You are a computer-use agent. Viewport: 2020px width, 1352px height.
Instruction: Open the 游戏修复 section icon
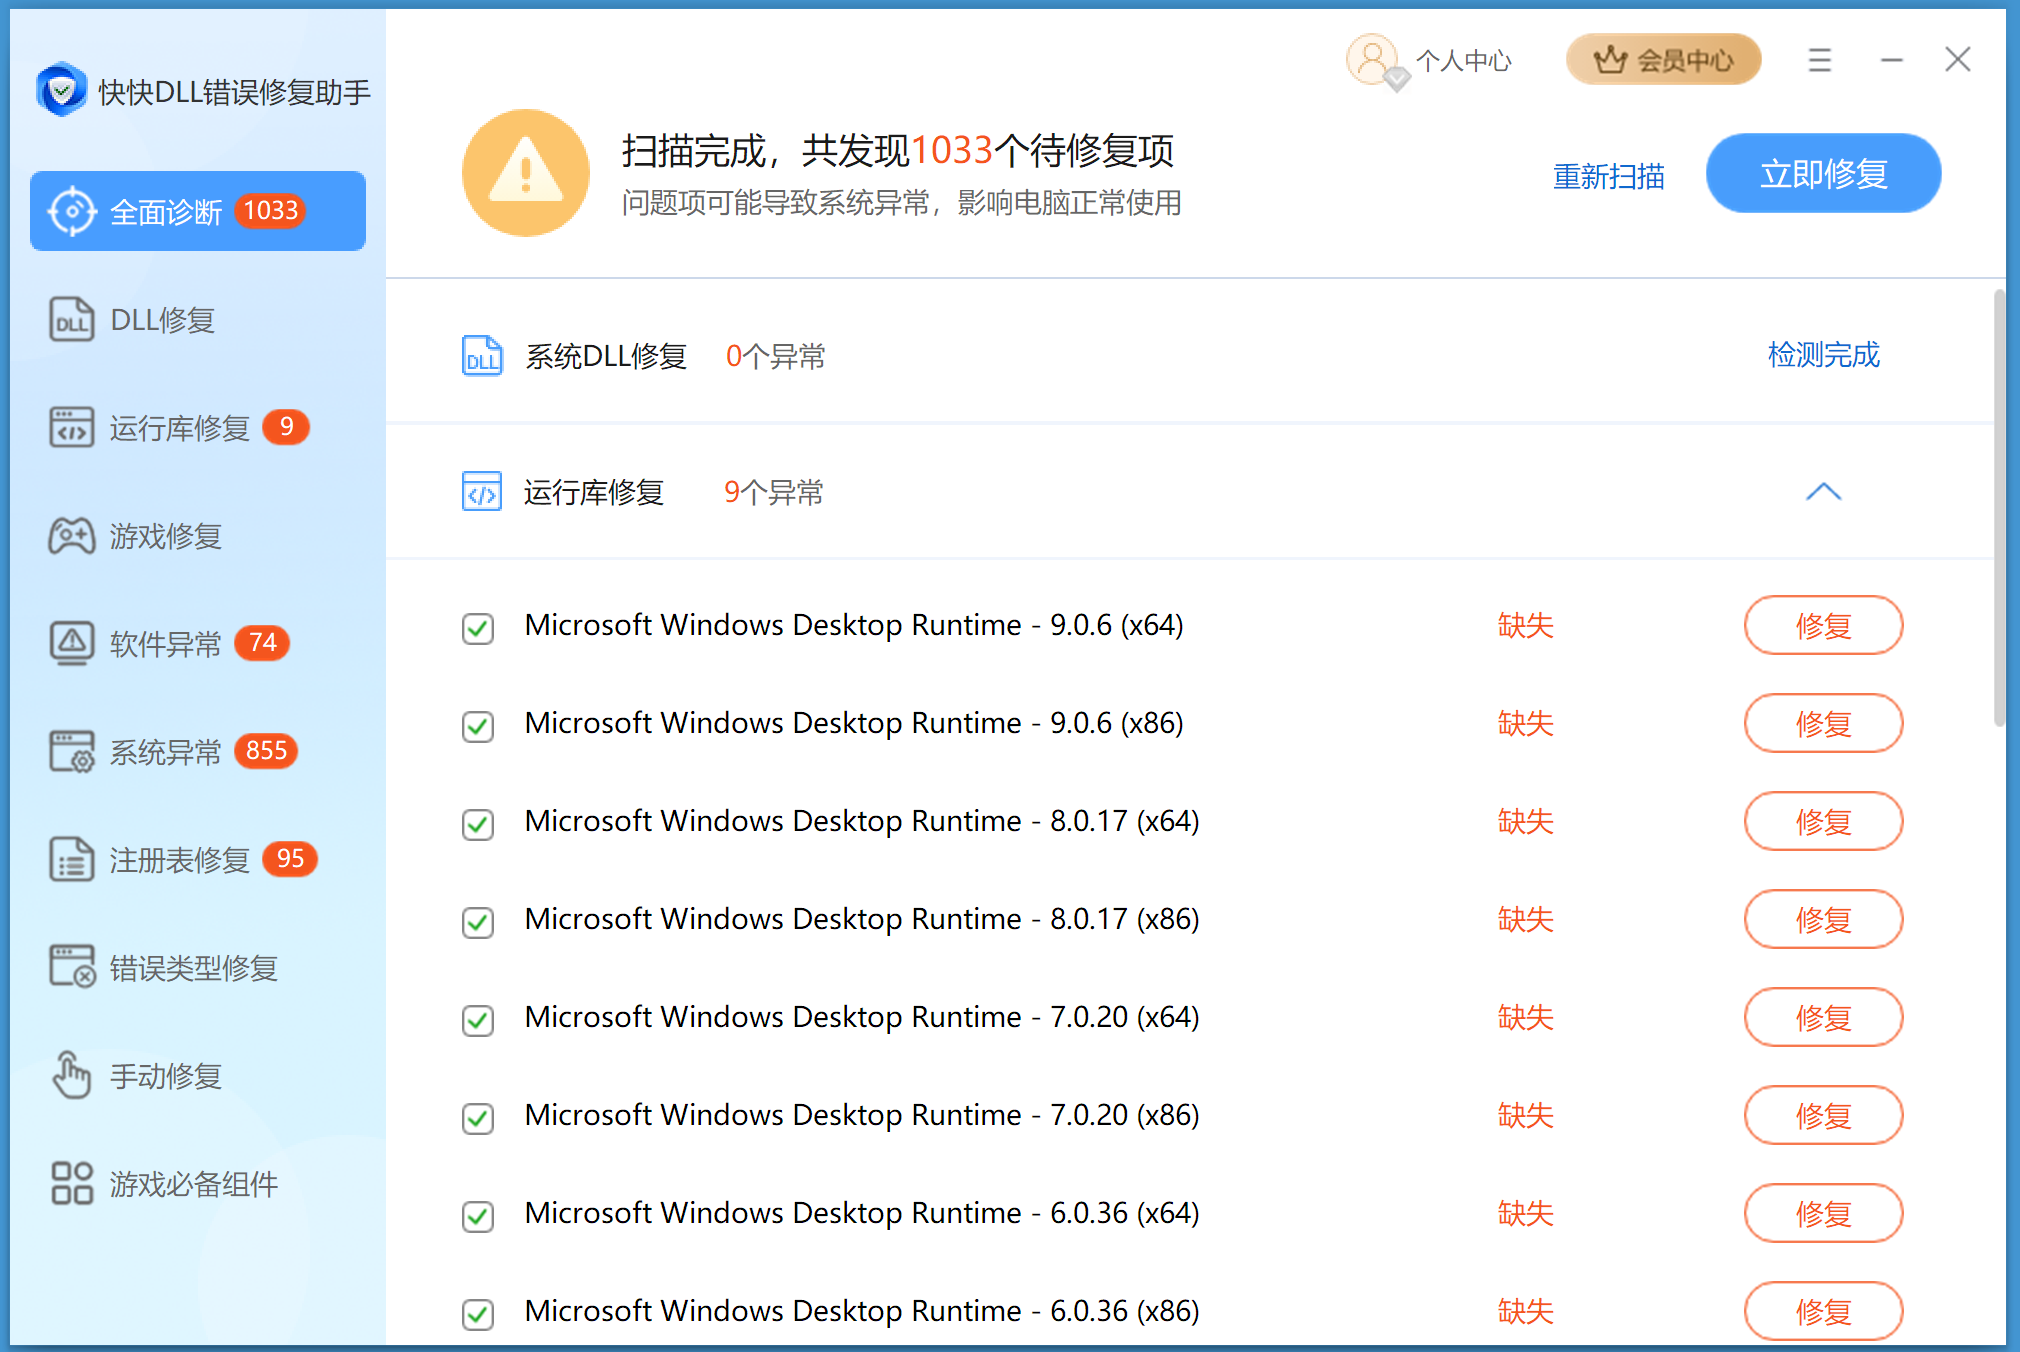pos(71,536)
